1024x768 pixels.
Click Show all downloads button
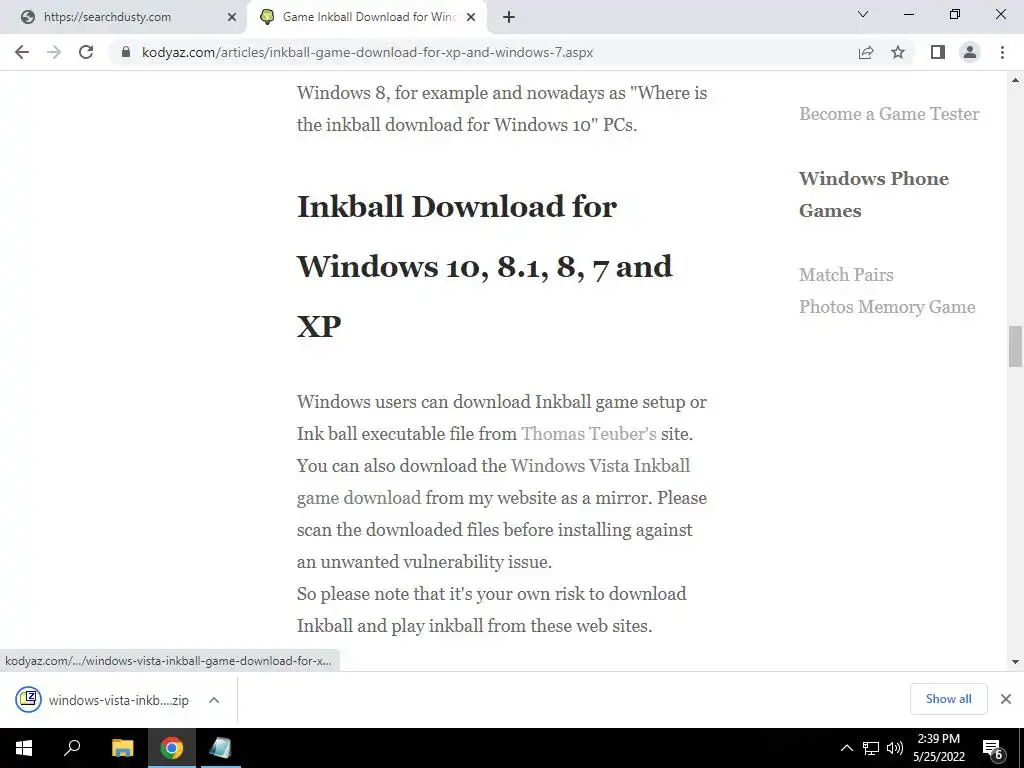pos(948,699)
